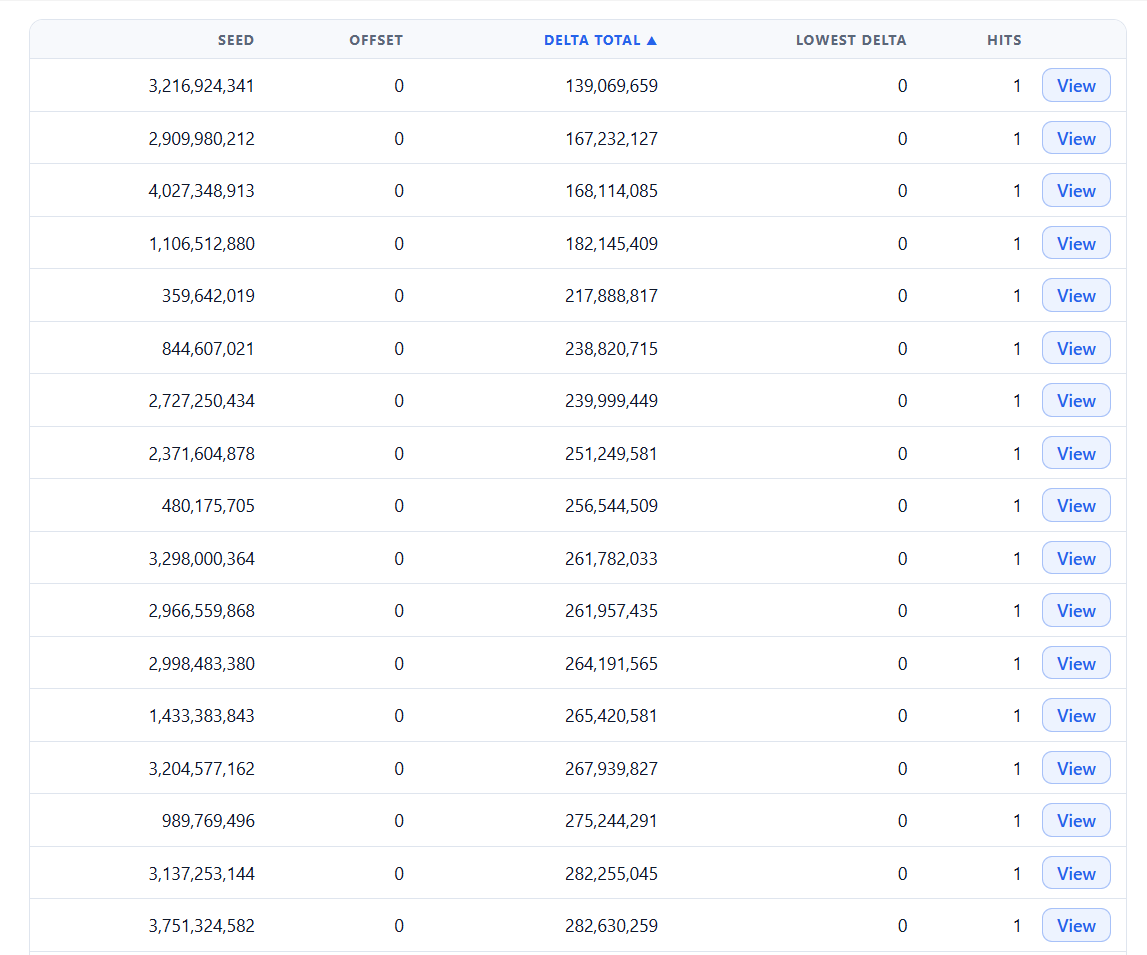Sort by LOWEST DELTA column header
The width and height of the screenshot is (1147, 955).
(x=851, y=40)
